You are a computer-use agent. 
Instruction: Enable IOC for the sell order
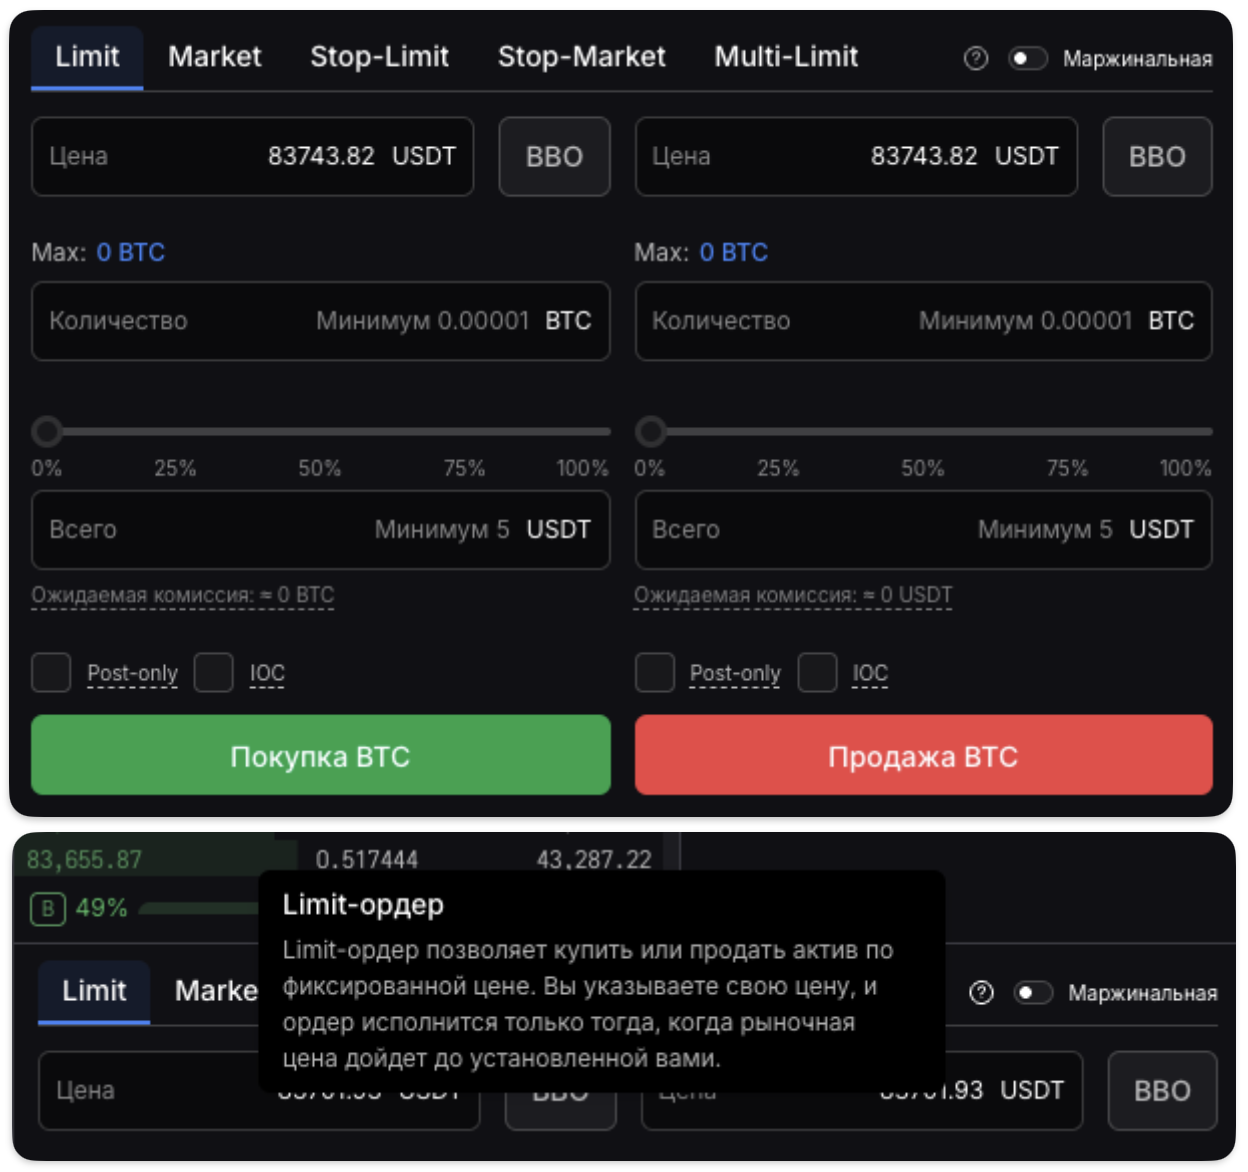point(817,673)
